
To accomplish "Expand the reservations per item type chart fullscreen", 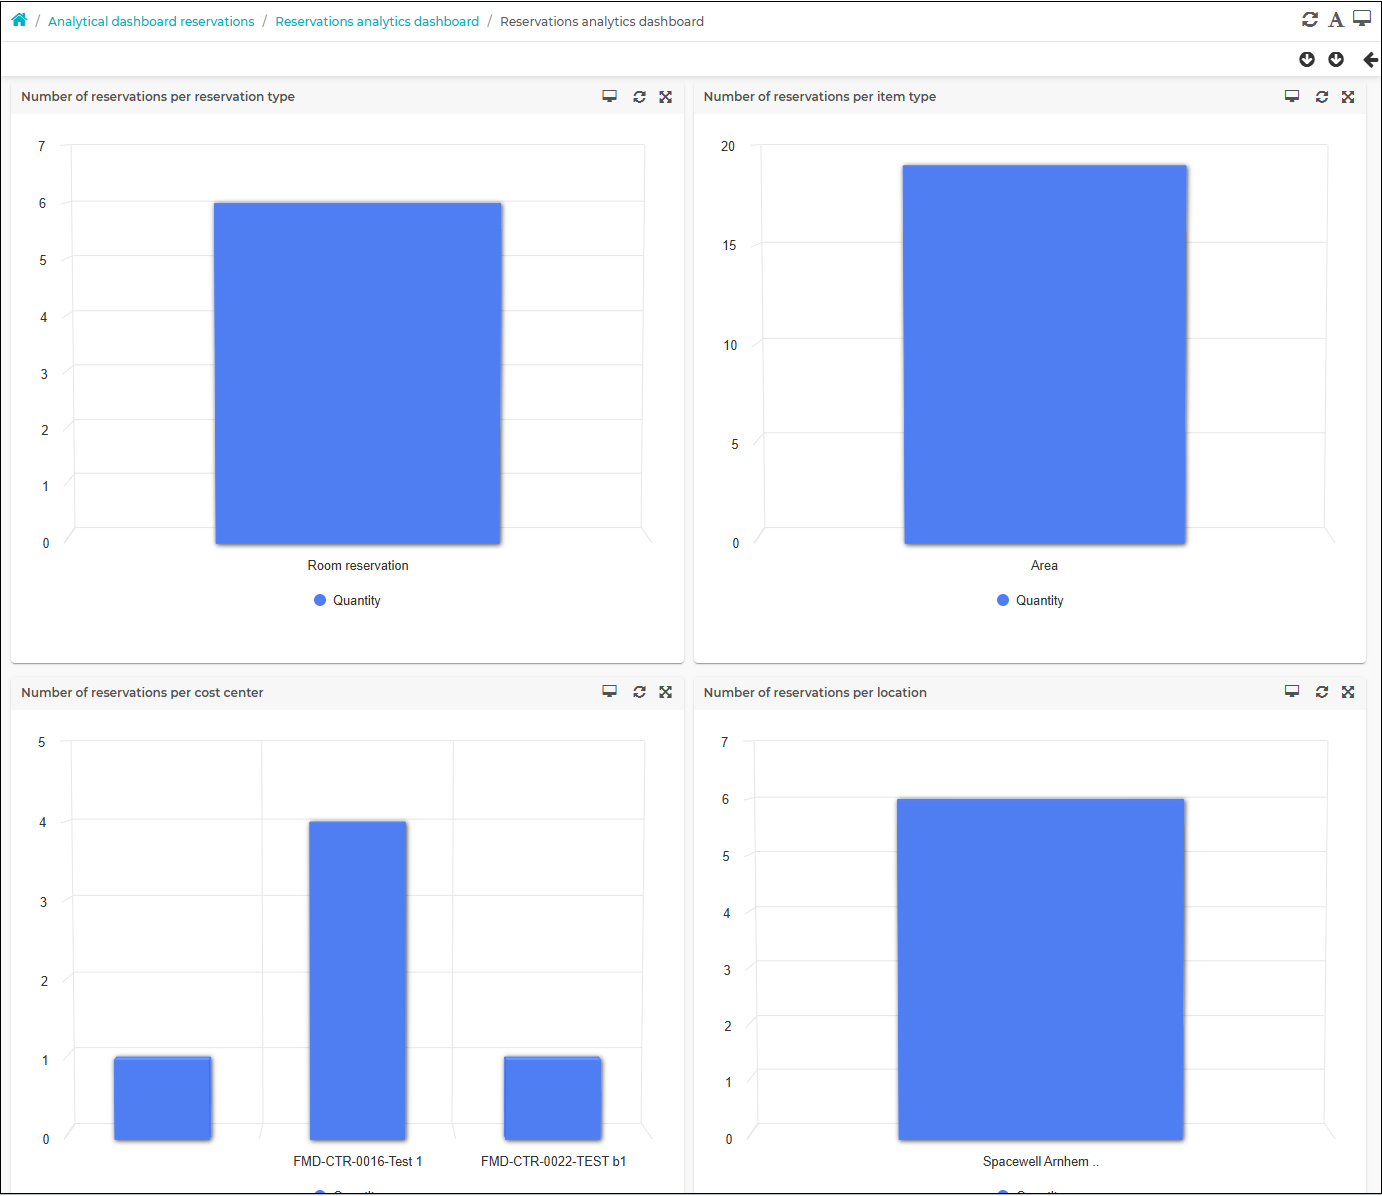I will [1348, 97].
